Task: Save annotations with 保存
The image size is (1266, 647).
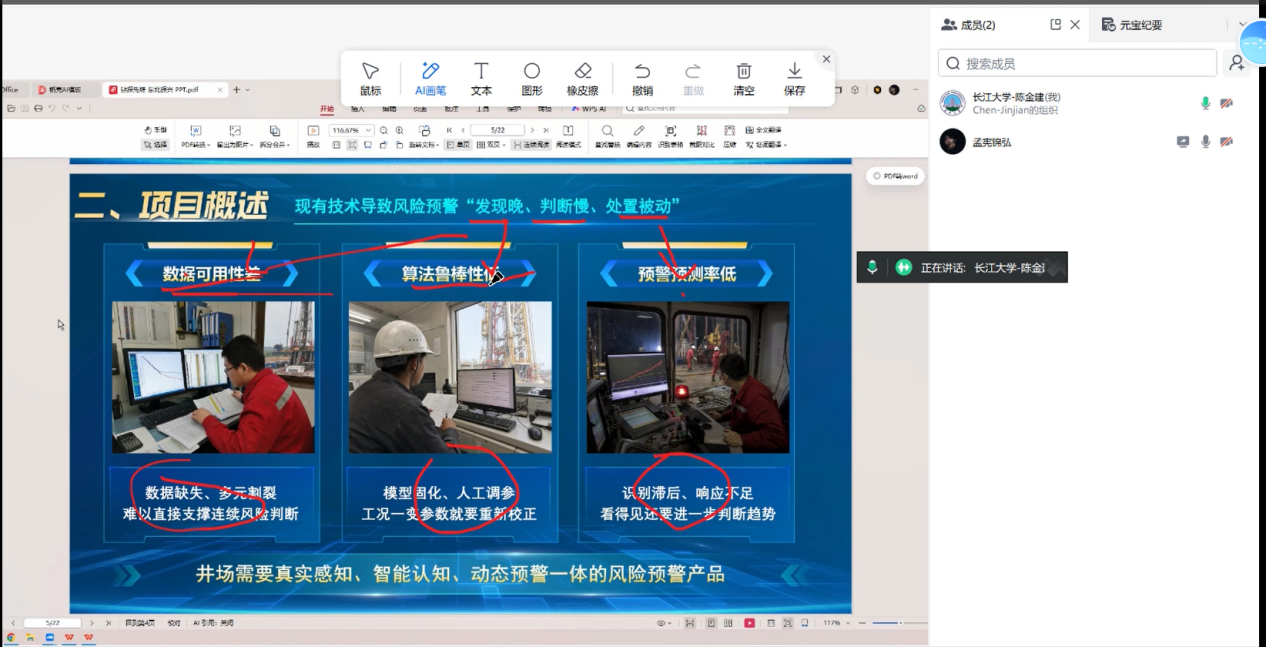Action: coord(795,78)
